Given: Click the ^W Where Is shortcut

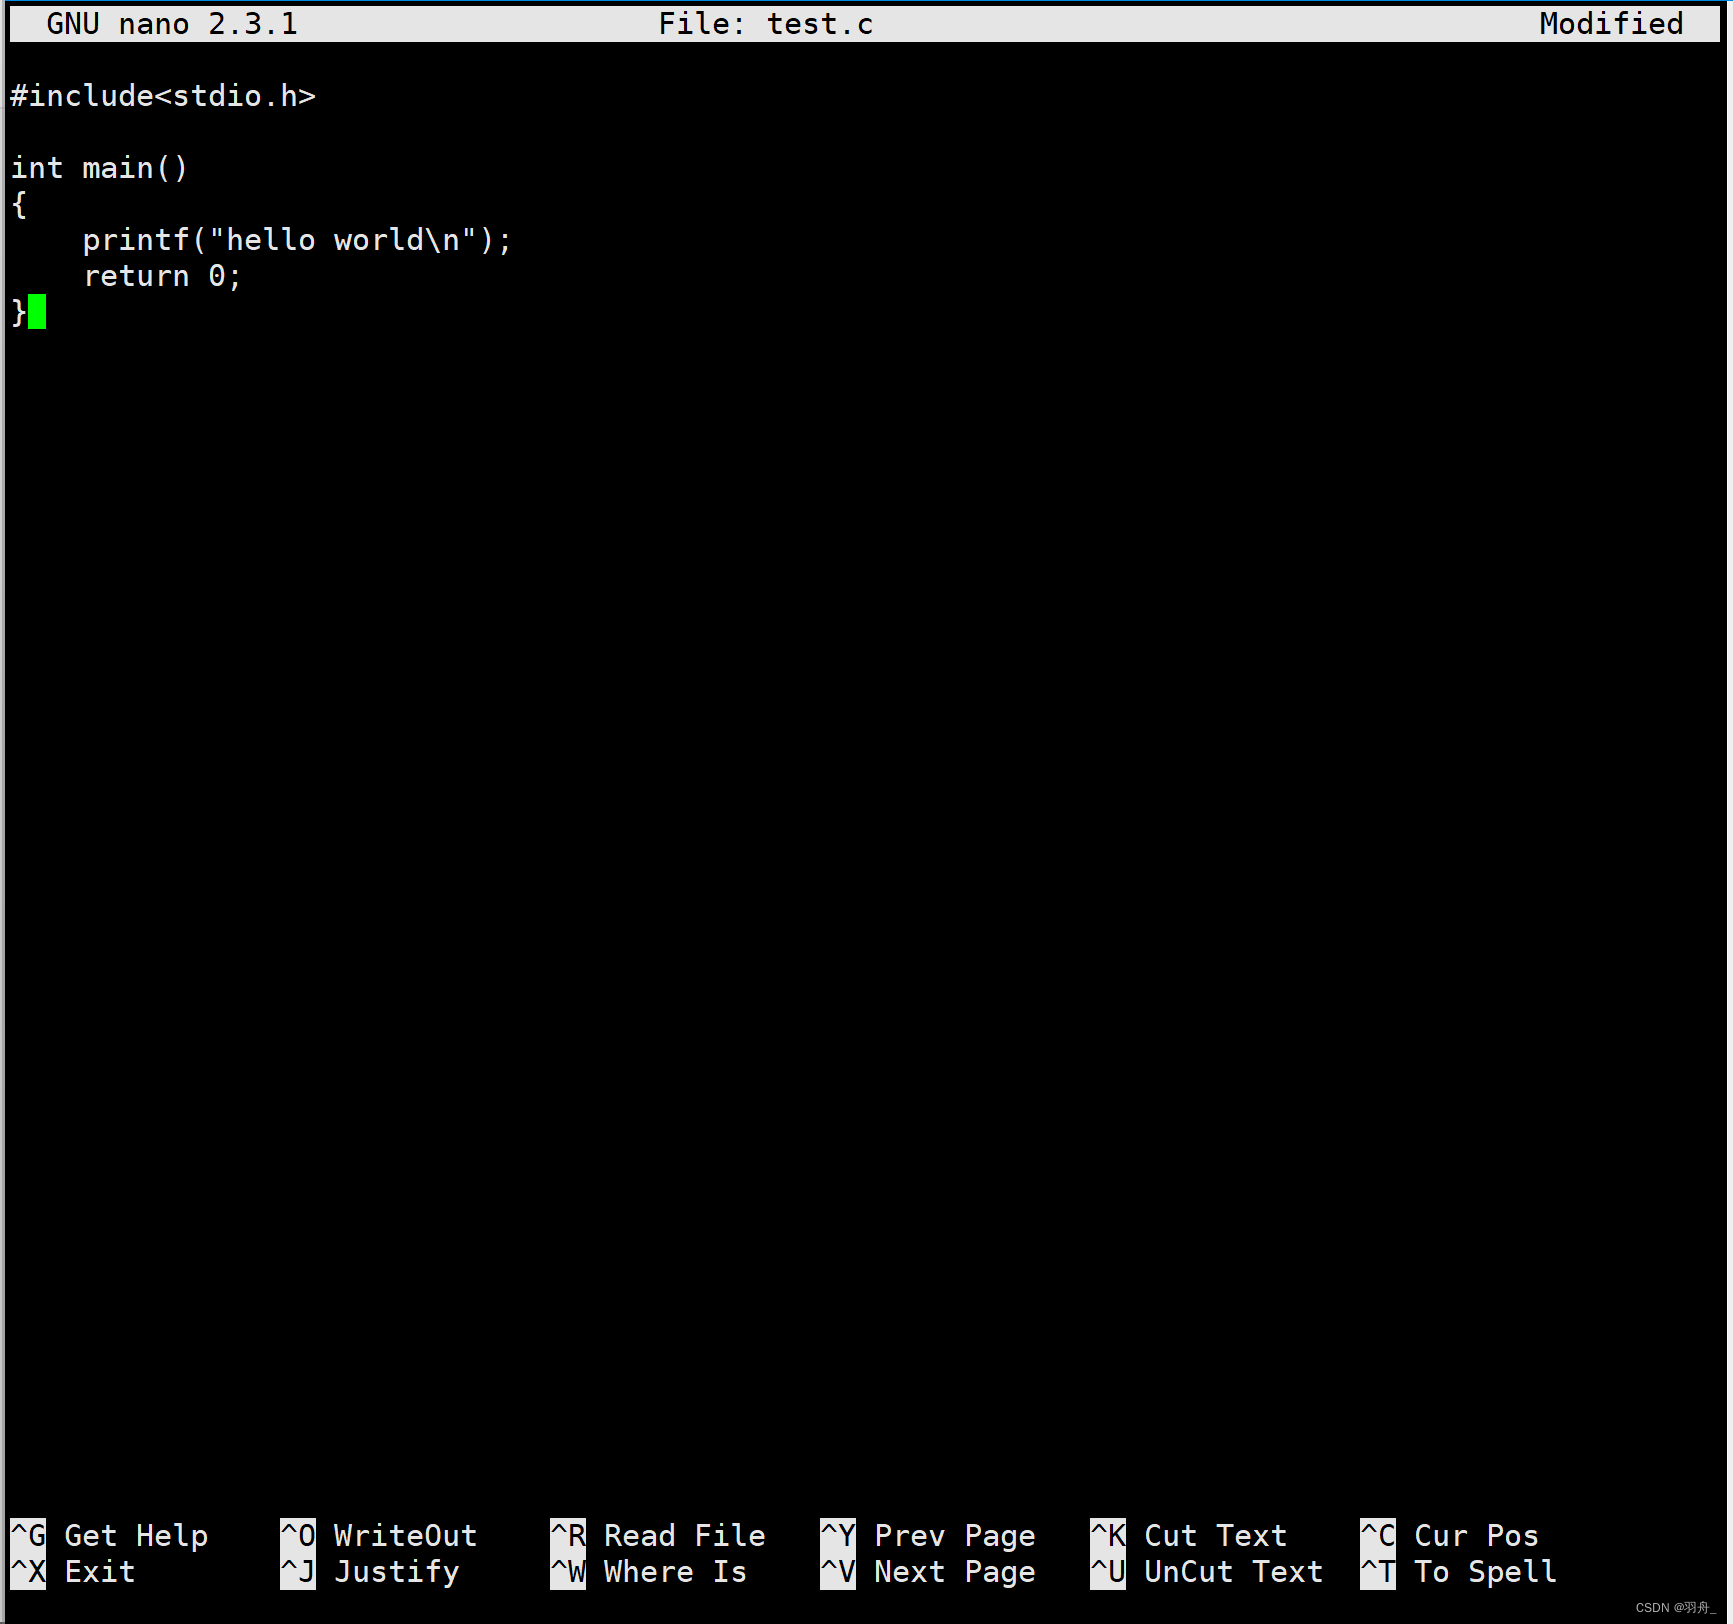Looking at the screenshot, I should pyautogui.click(x=649, y=1571).
